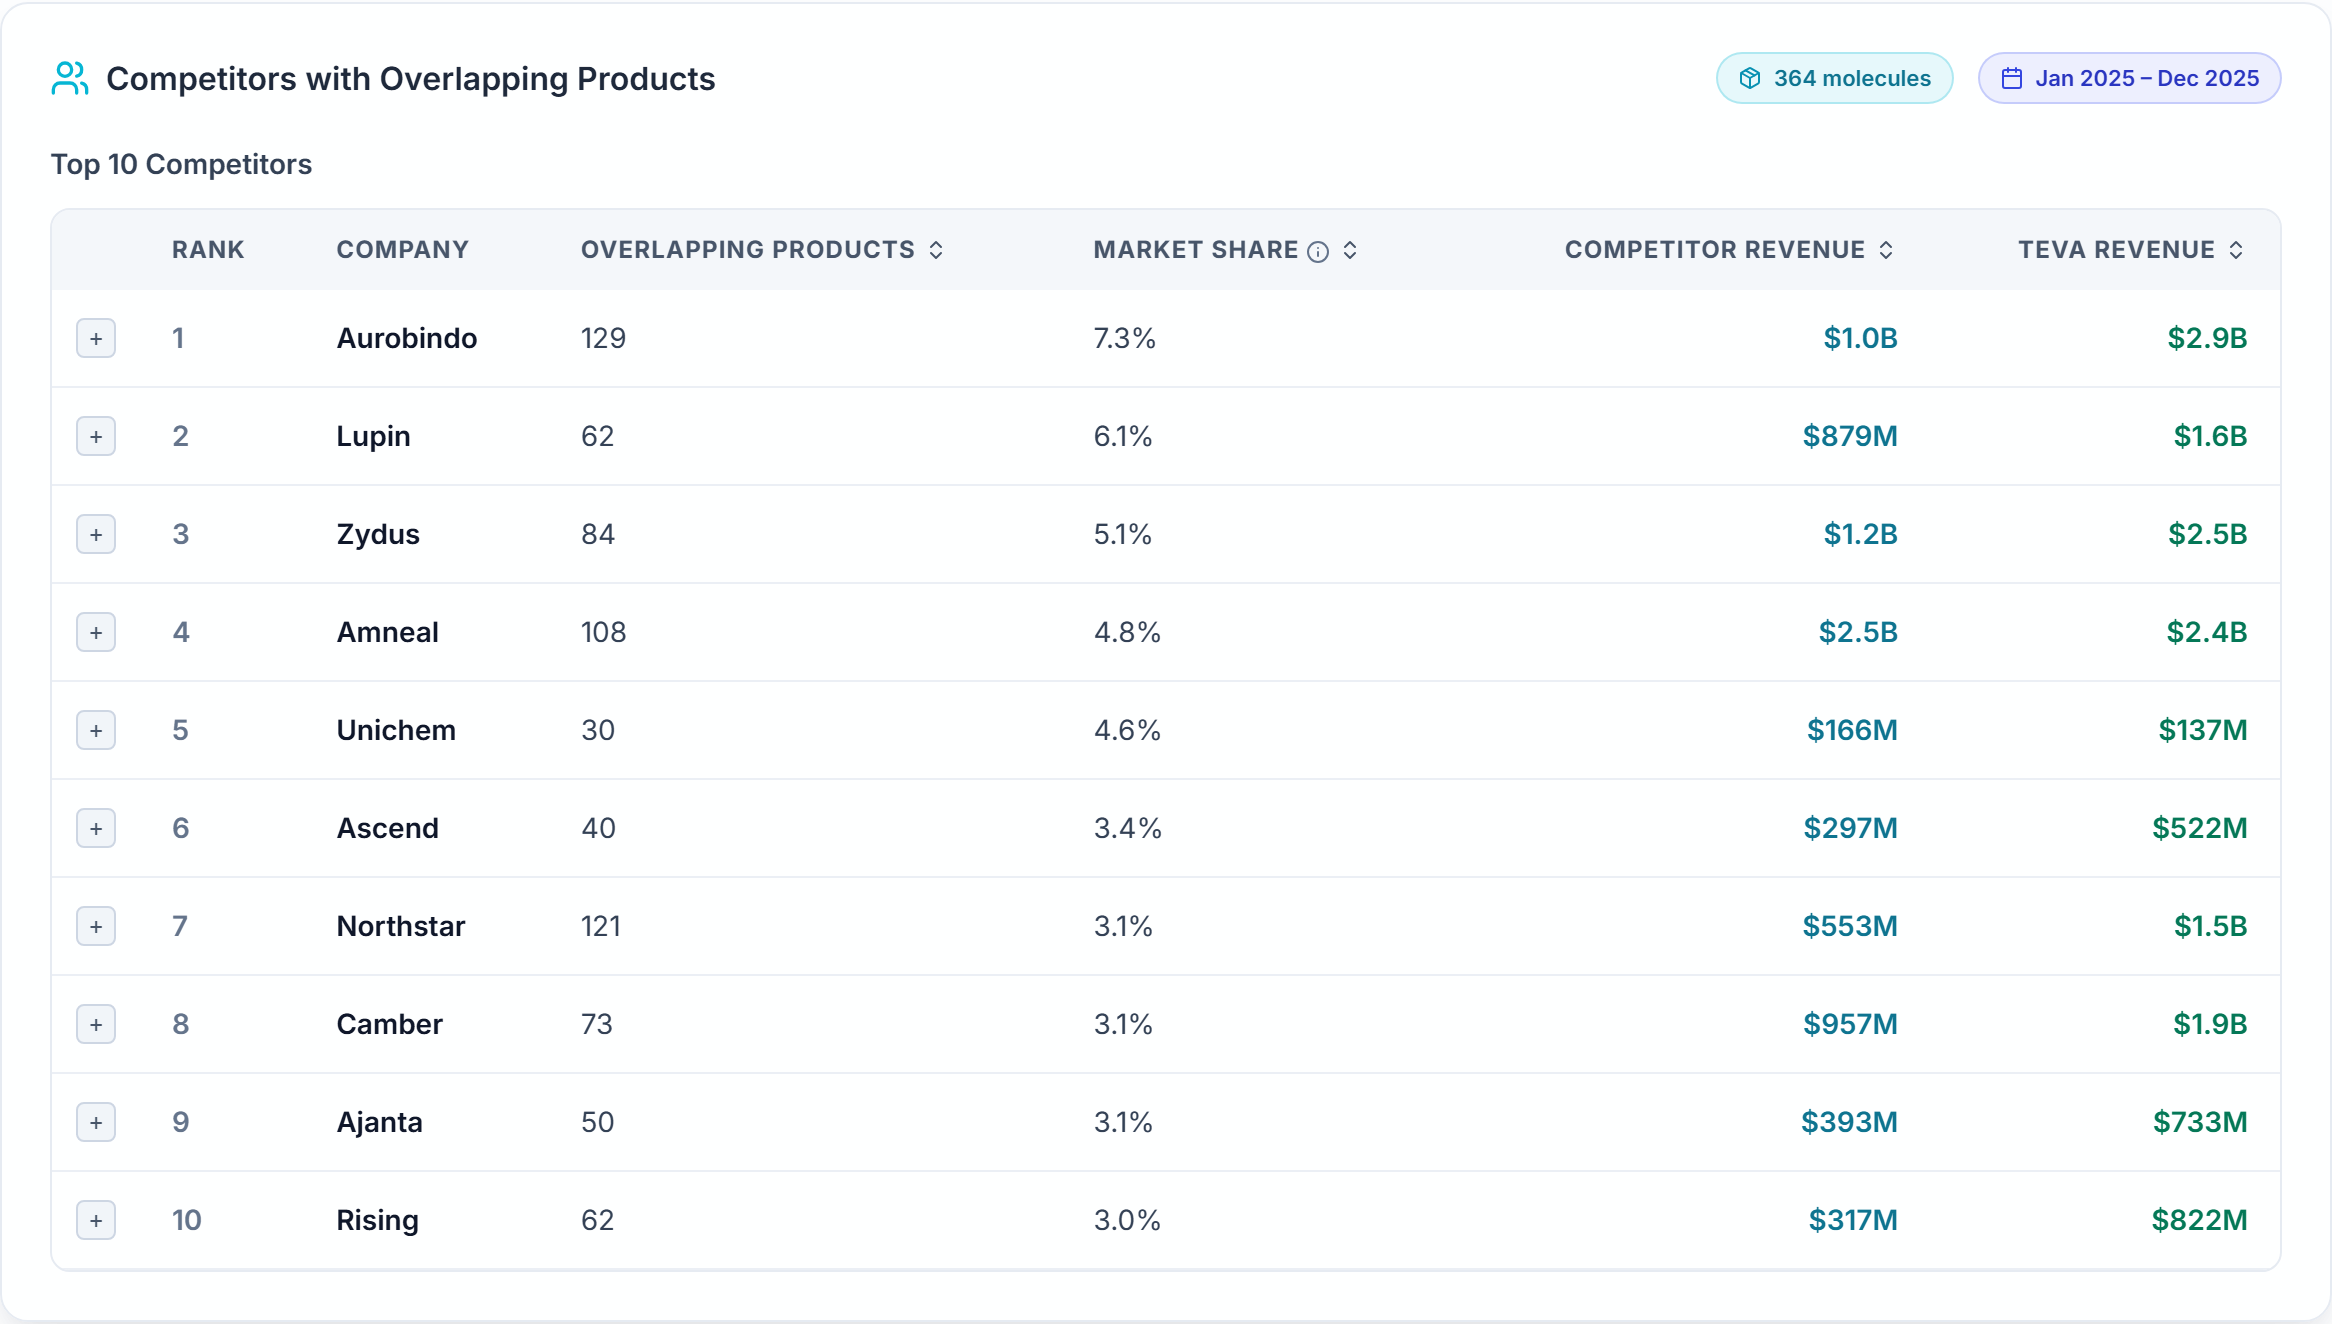Click the 6.1% market share value
This screenshot has height=1324, width=2332.
click(1123, 436)
